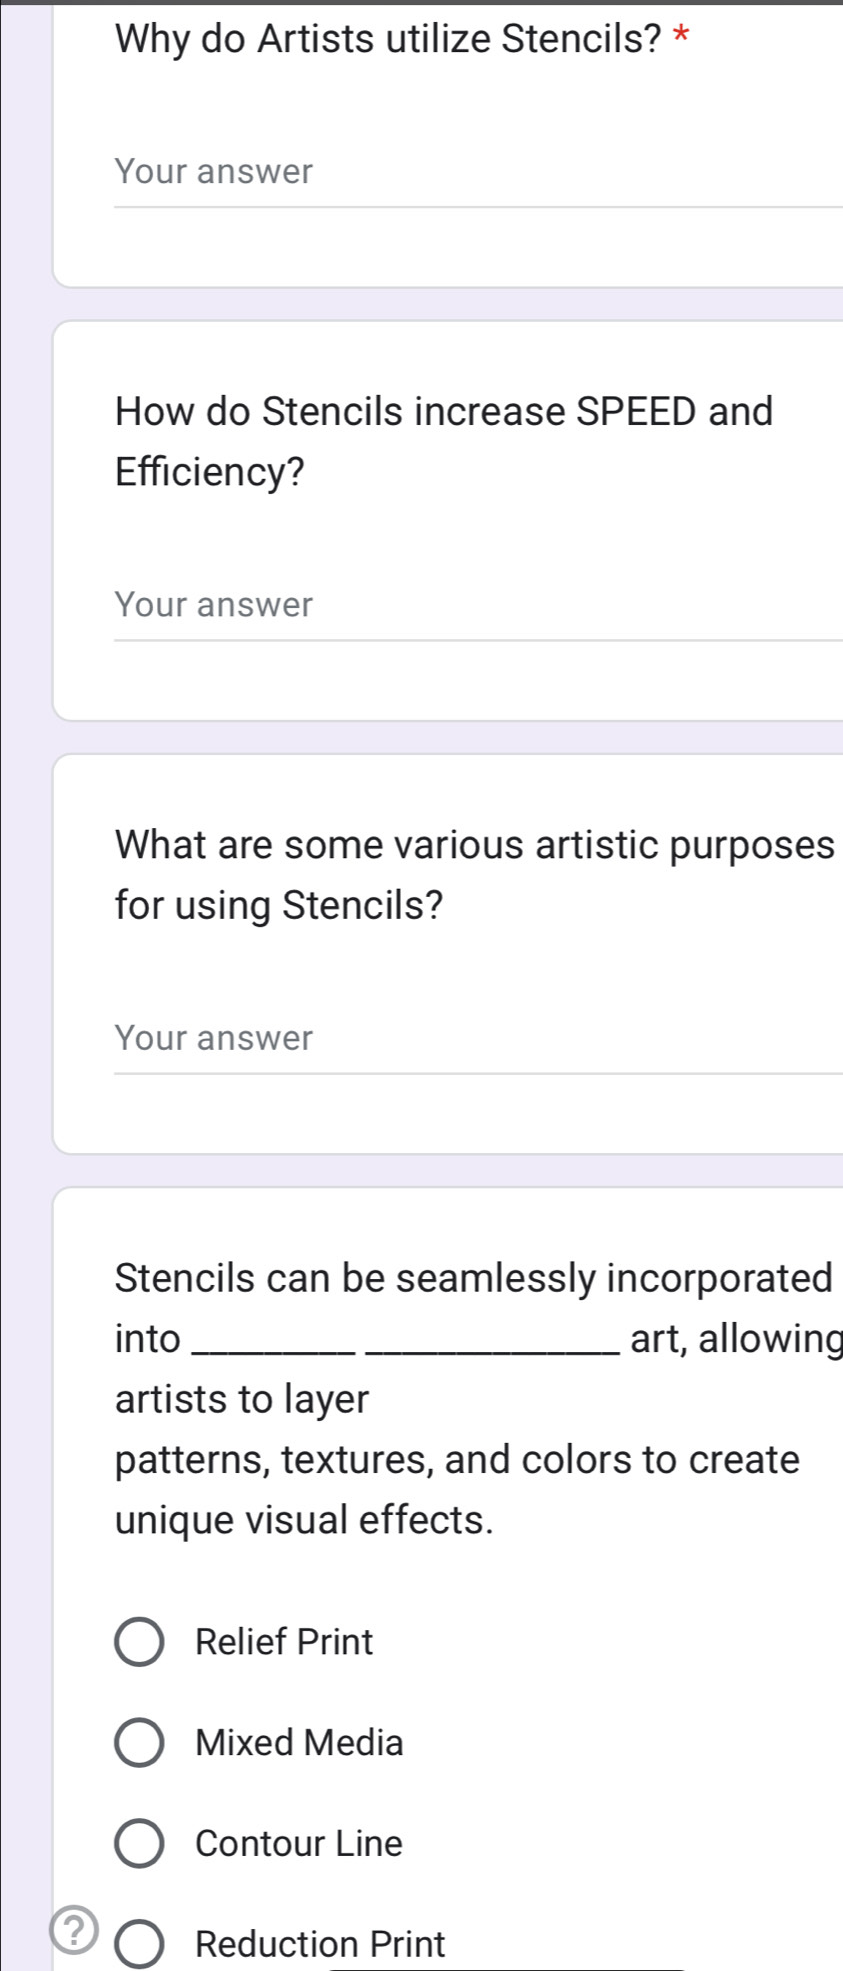Click the 'Contour Line' option label text

[299, 1843]
